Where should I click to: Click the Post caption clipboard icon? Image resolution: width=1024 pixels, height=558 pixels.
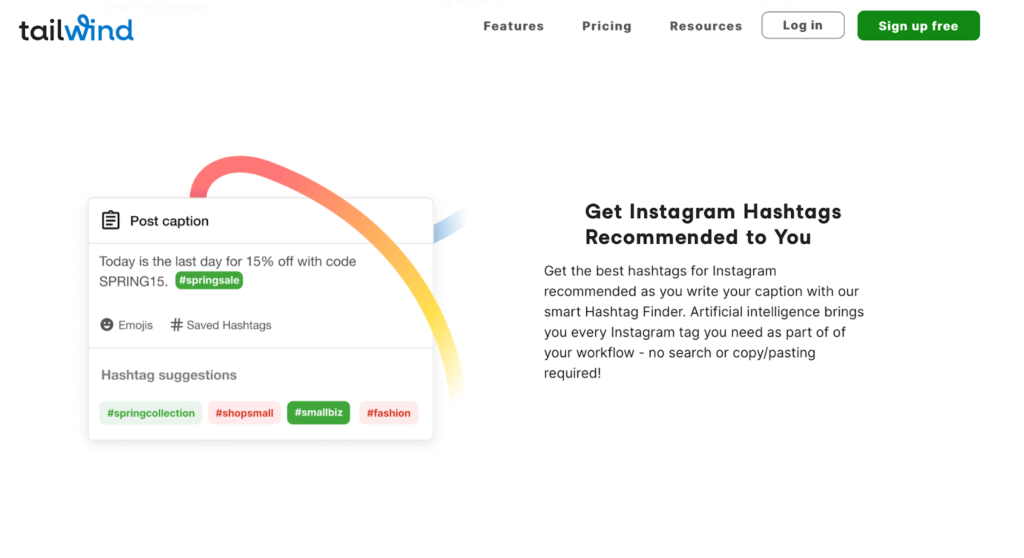[110, 221]
